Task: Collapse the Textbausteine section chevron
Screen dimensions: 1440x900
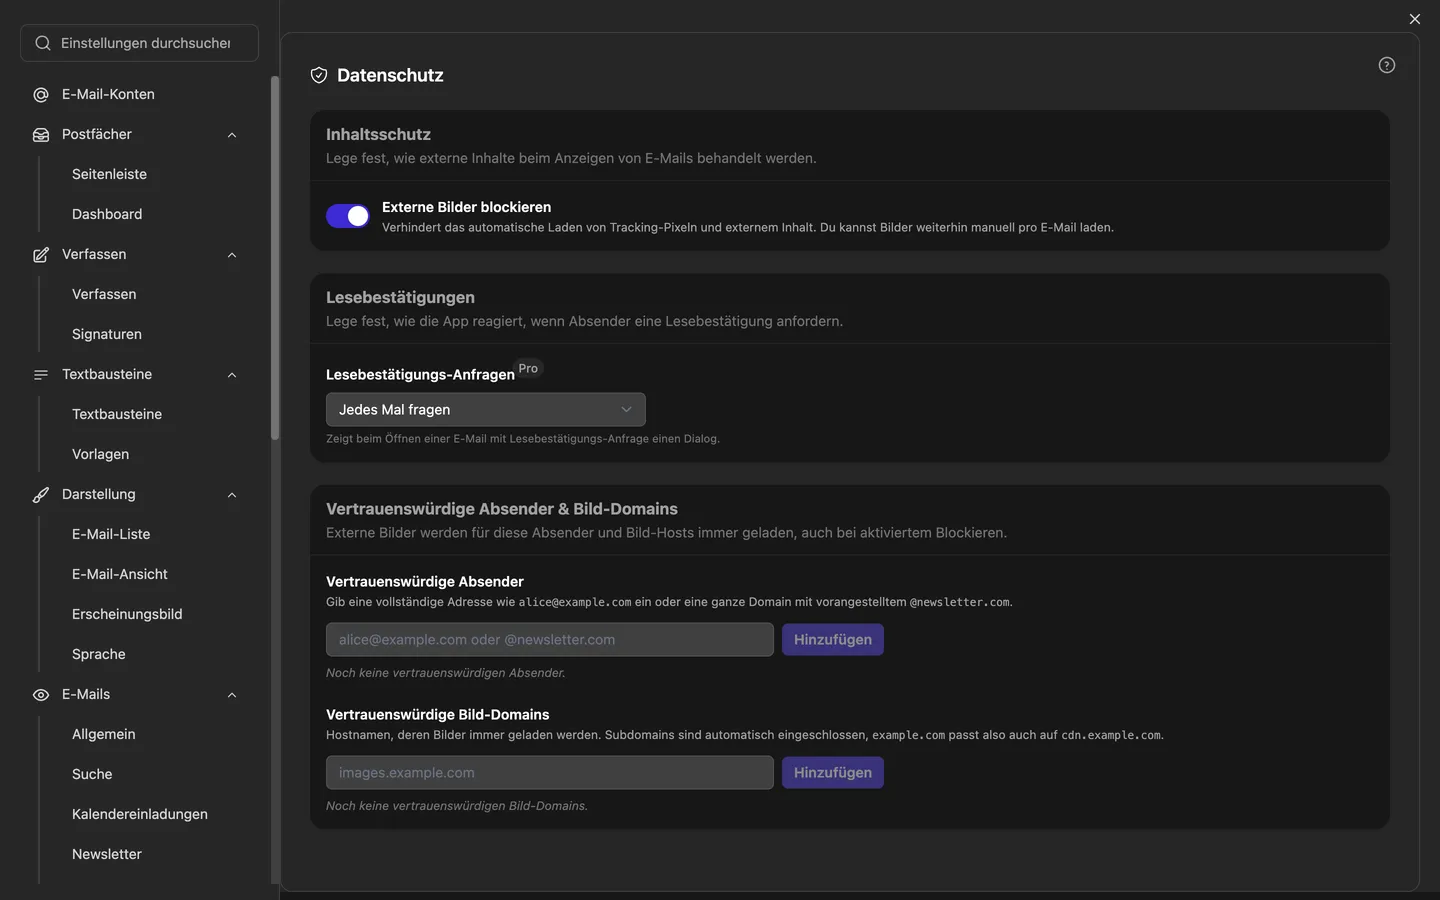Action: pyautogui.click(x=232, y=375)
